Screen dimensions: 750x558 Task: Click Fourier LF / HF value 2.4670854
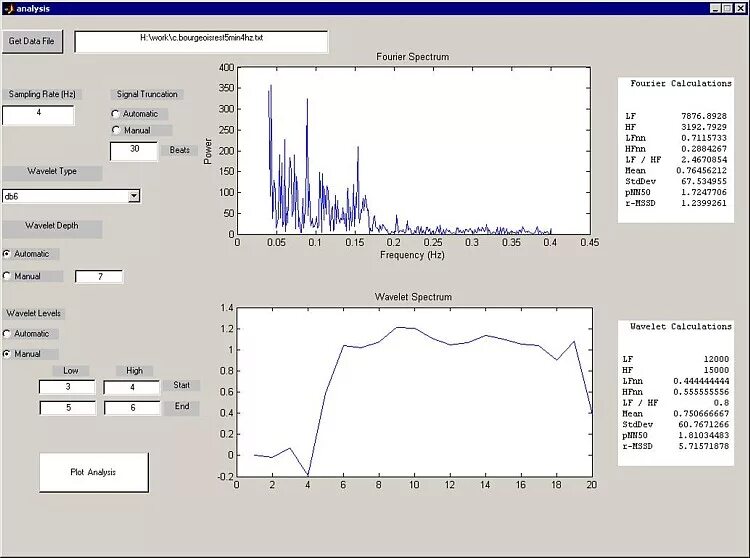pyautogui.click(x=704, y=160)
